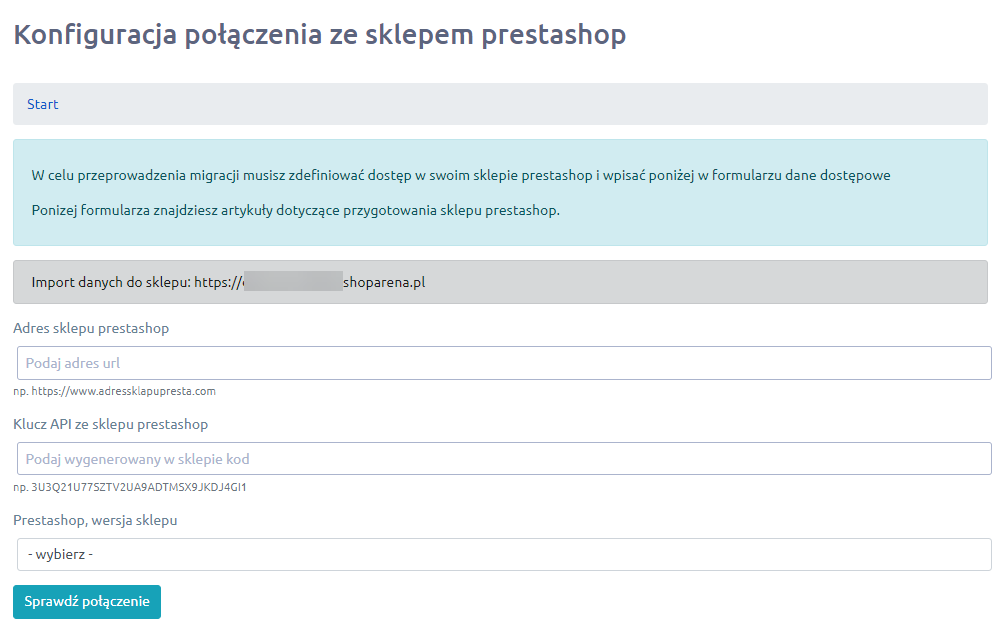Click the example URL hint text
The image size is (1003, 631).
(114, 391)
